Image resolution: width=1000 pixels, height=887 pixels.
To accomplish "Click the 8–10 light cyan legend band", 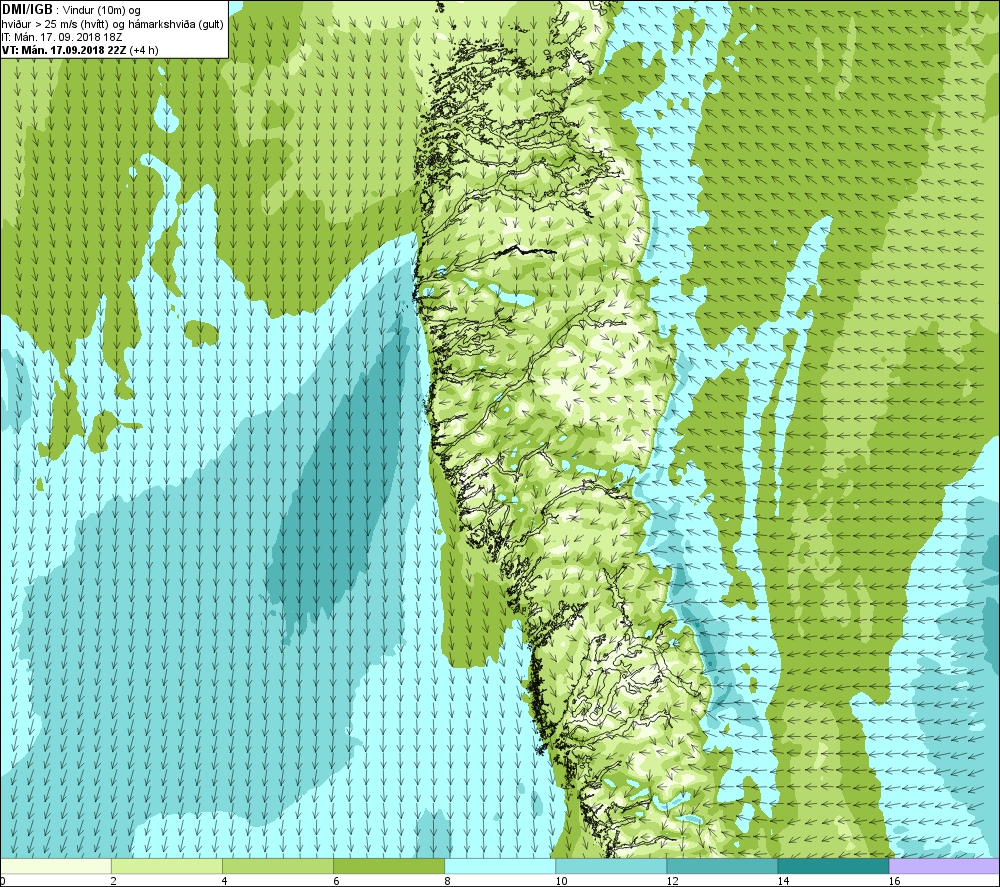I will click(x=500, y=866).
